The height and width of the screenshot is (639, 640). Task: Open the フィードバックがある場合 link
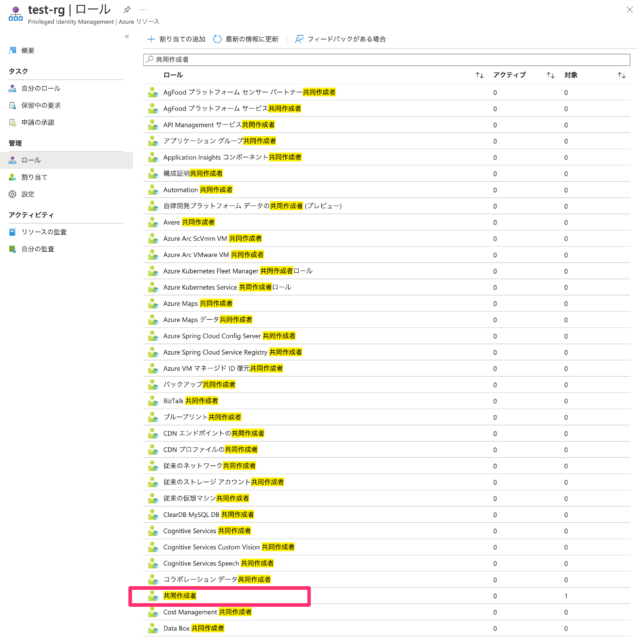point(340,39)
